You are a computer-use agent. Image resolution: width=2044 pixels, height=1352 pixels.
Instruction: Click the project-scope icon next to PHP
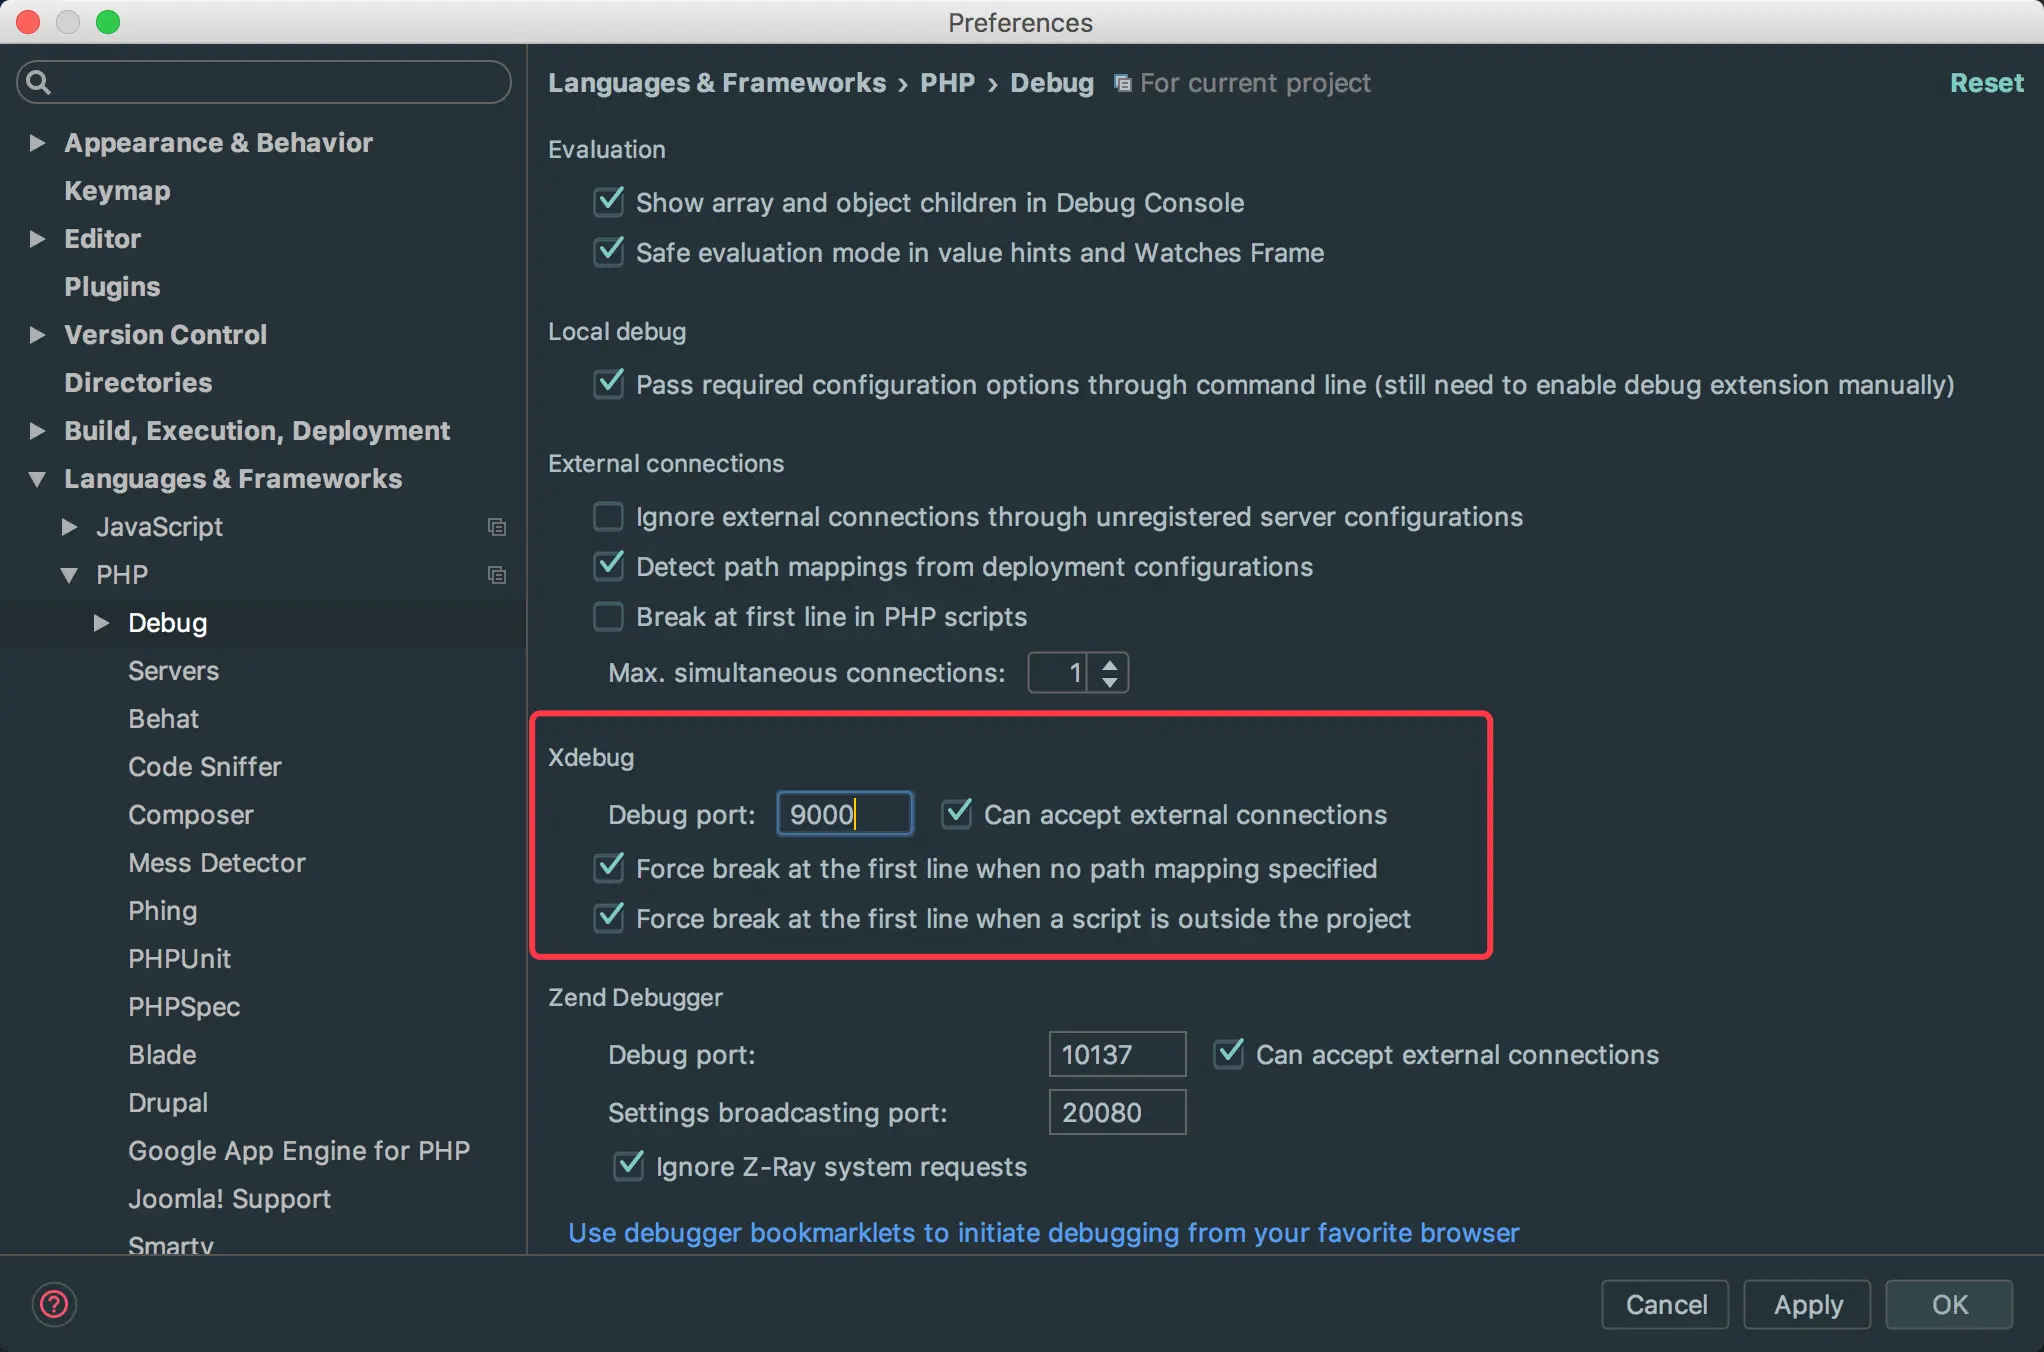(x=496, y=575)
